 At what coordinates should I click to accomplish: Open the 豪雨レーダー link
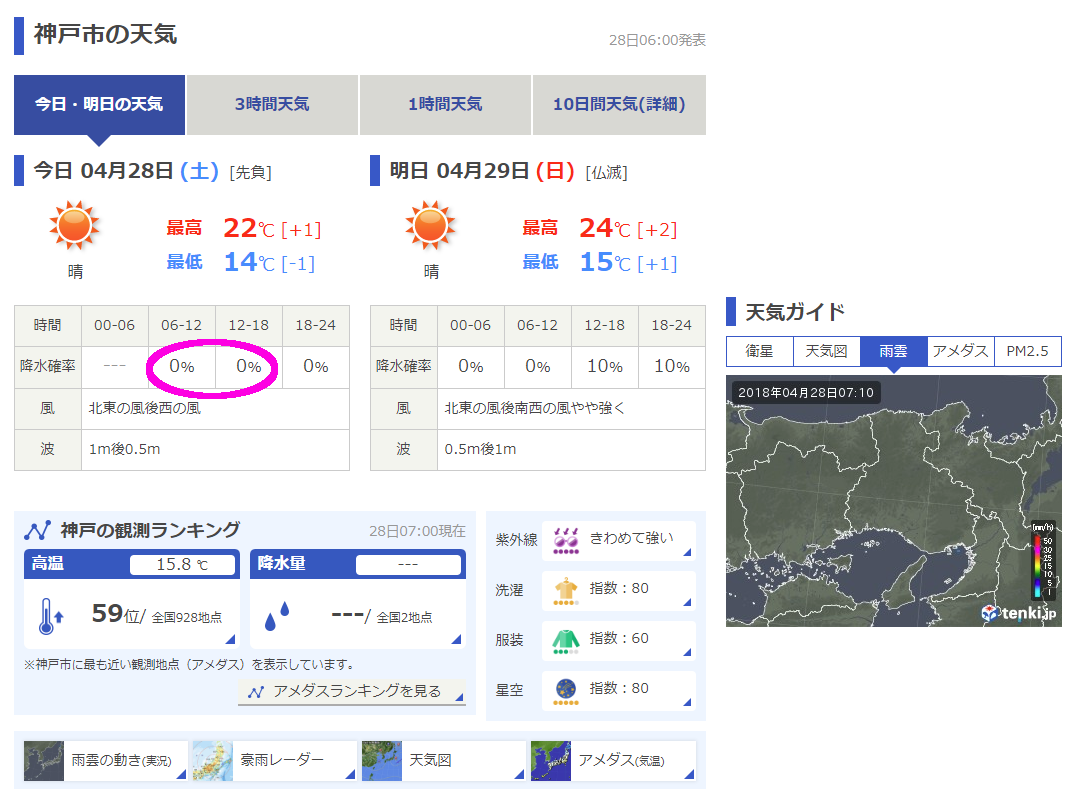tap(273, 760)
